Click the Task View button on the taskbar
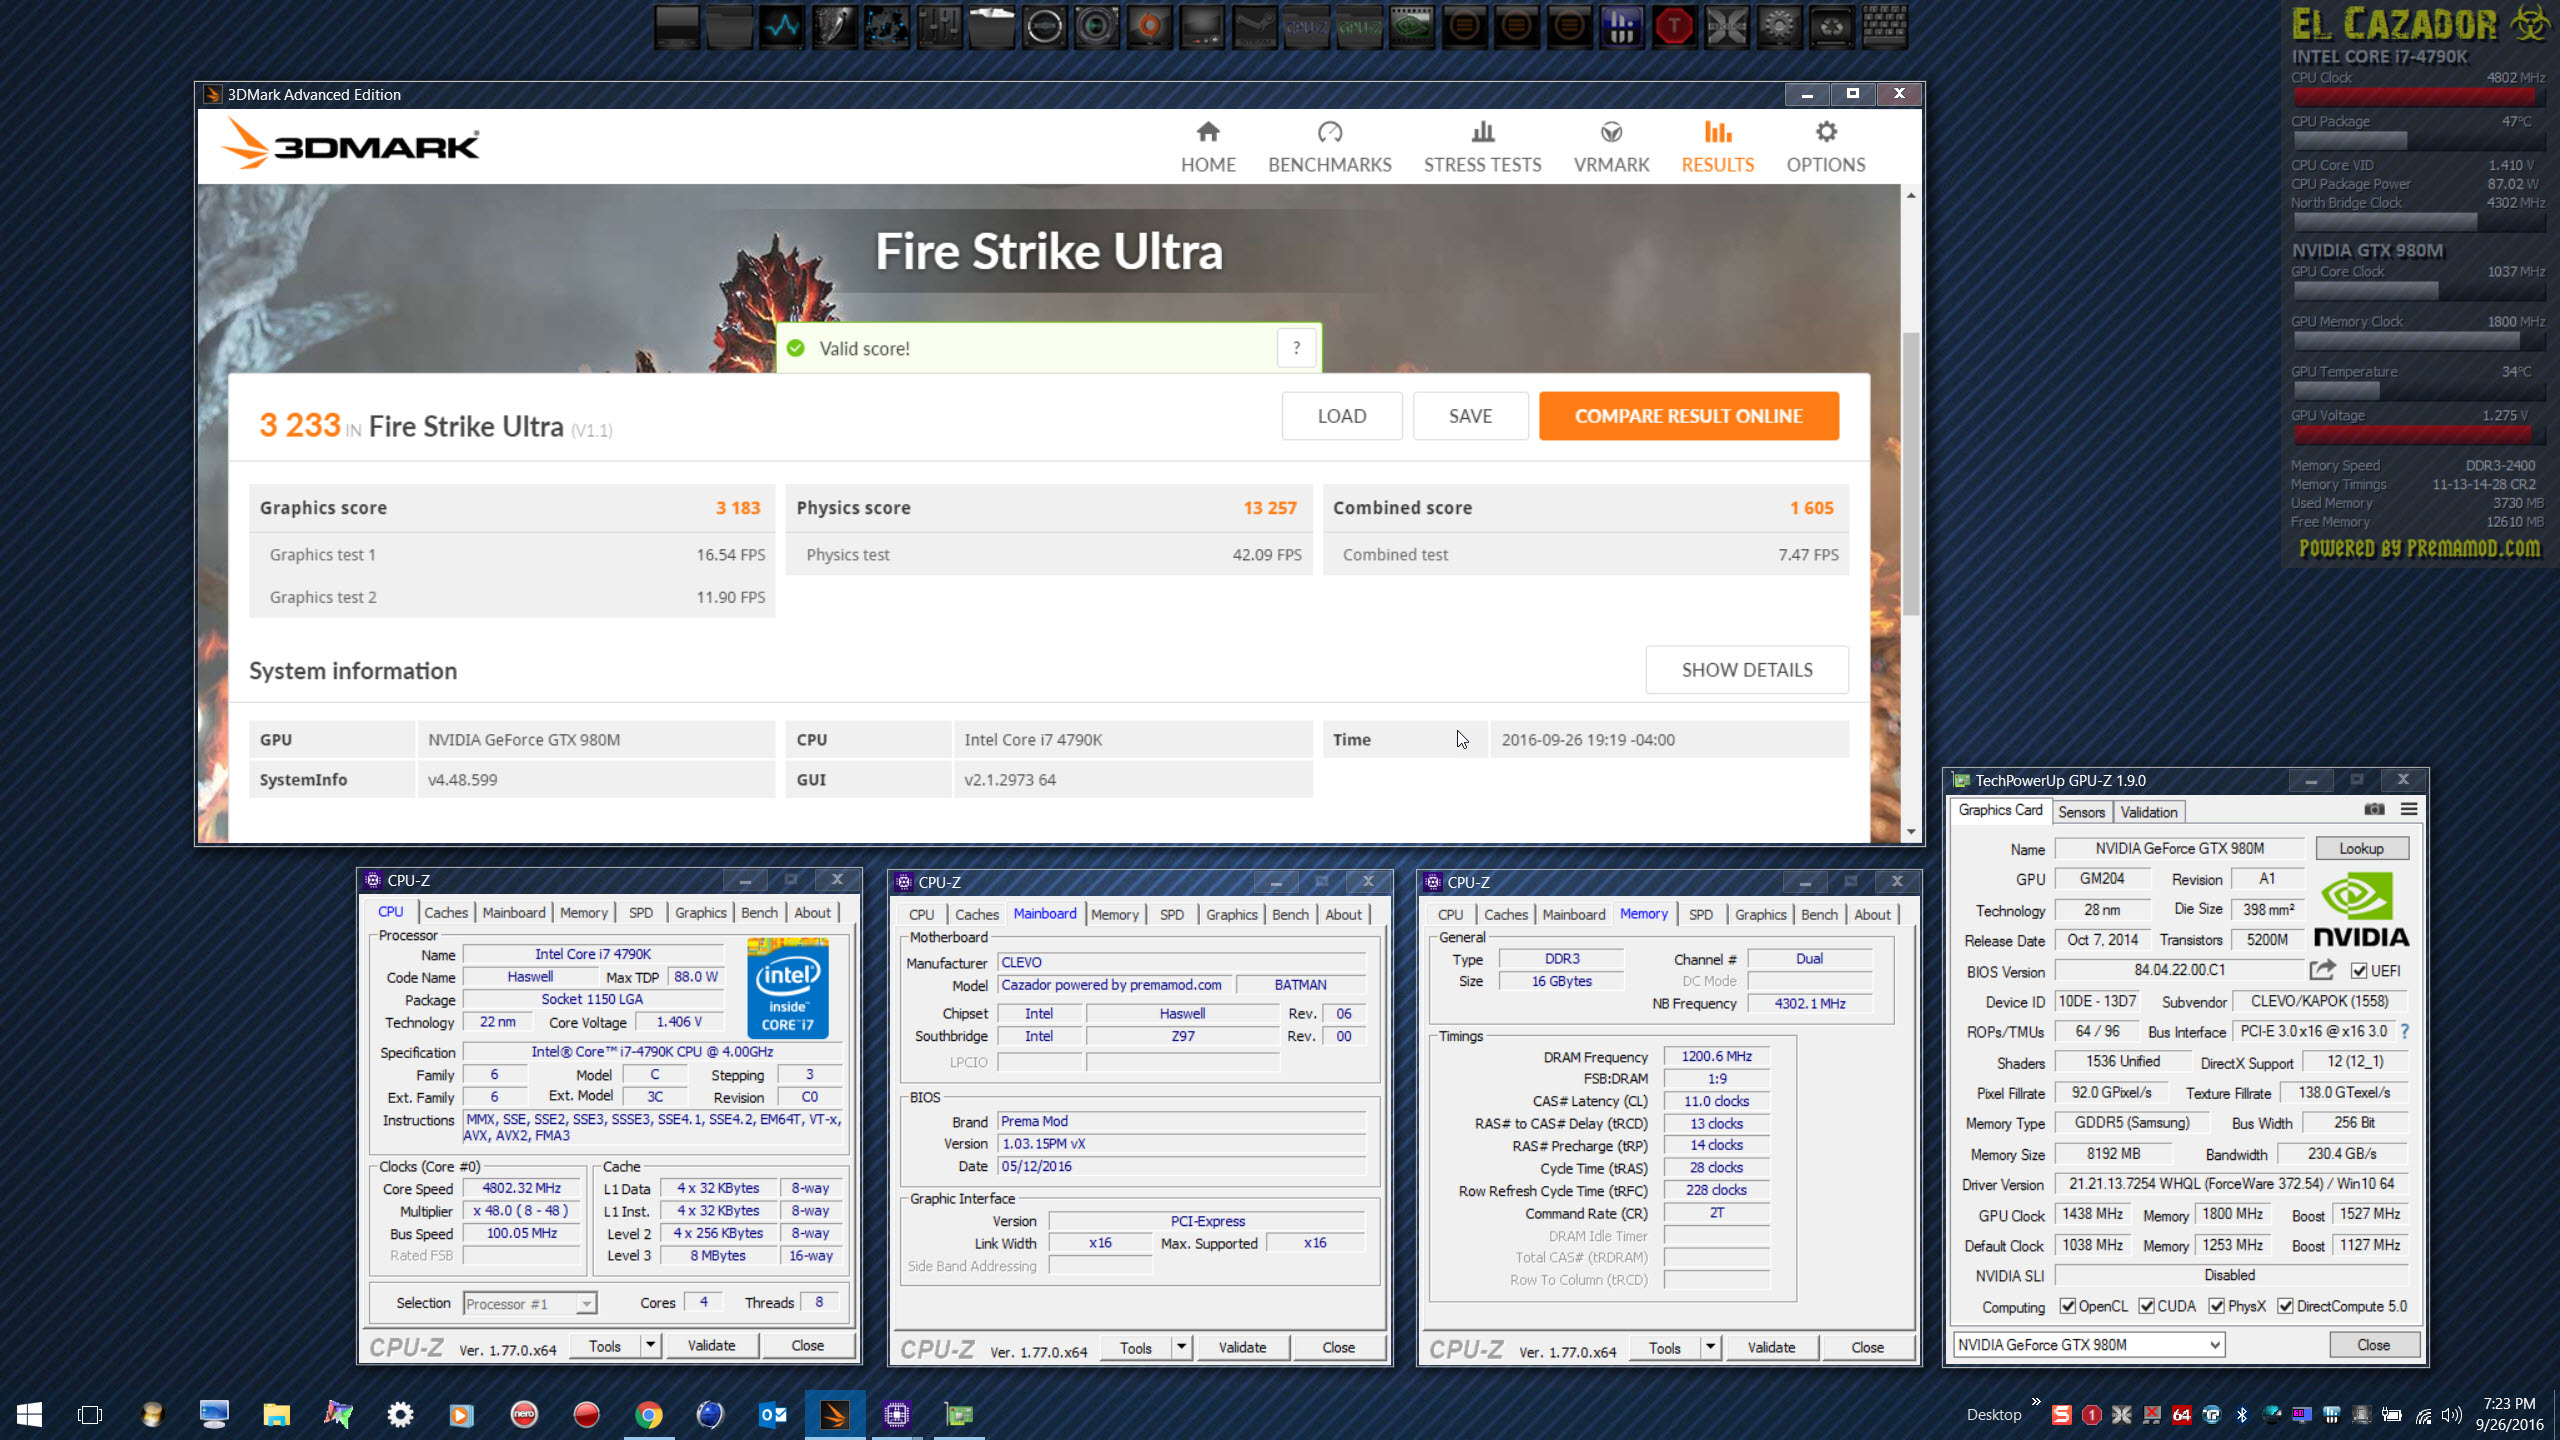The image size is (2560, 1440). pyautogui.click(x=90, y=1414)
